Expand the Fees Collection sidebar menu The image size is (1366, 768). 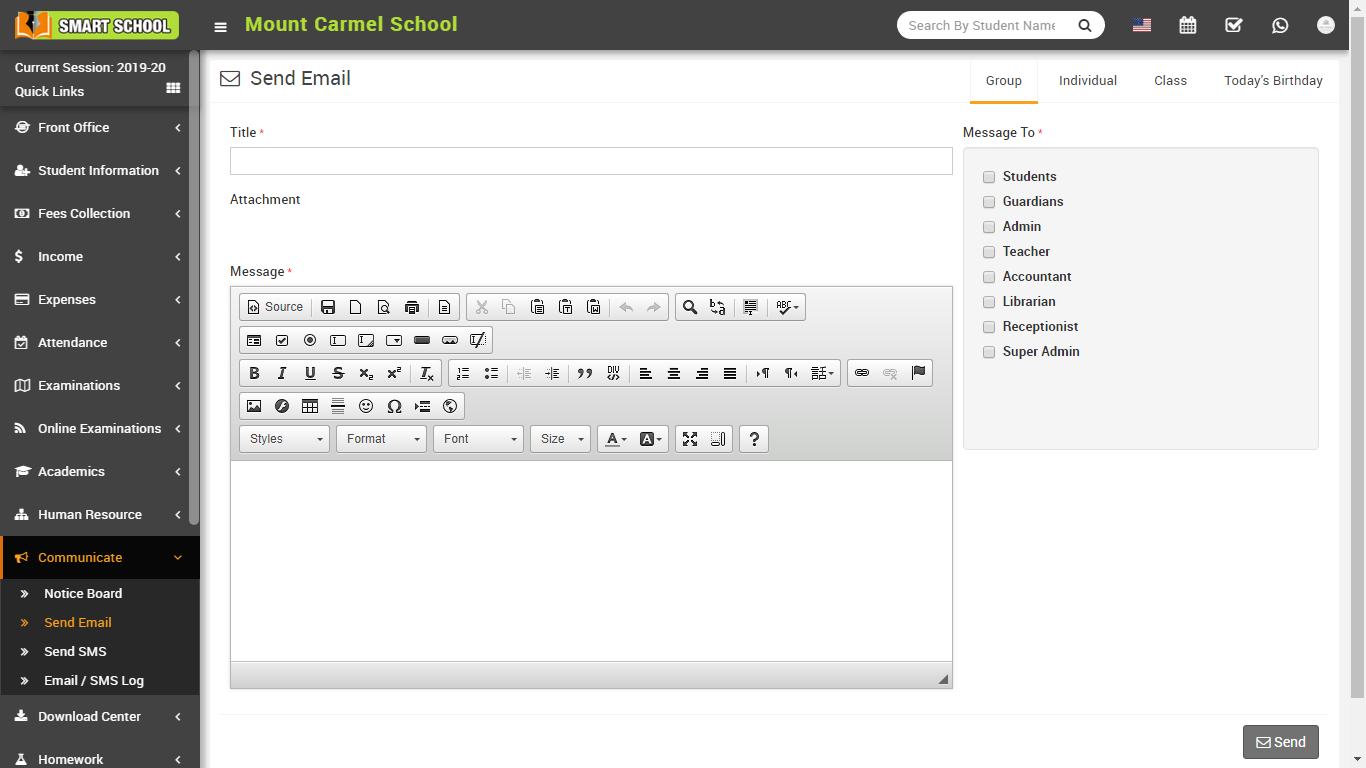tap(98, 214)
